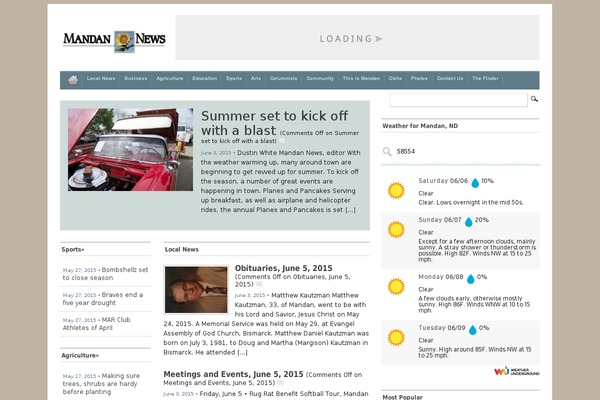Click the home icon in navigation bar
Image resolution: width=600 pixels, height=400 pixels.
coord(73,80)
